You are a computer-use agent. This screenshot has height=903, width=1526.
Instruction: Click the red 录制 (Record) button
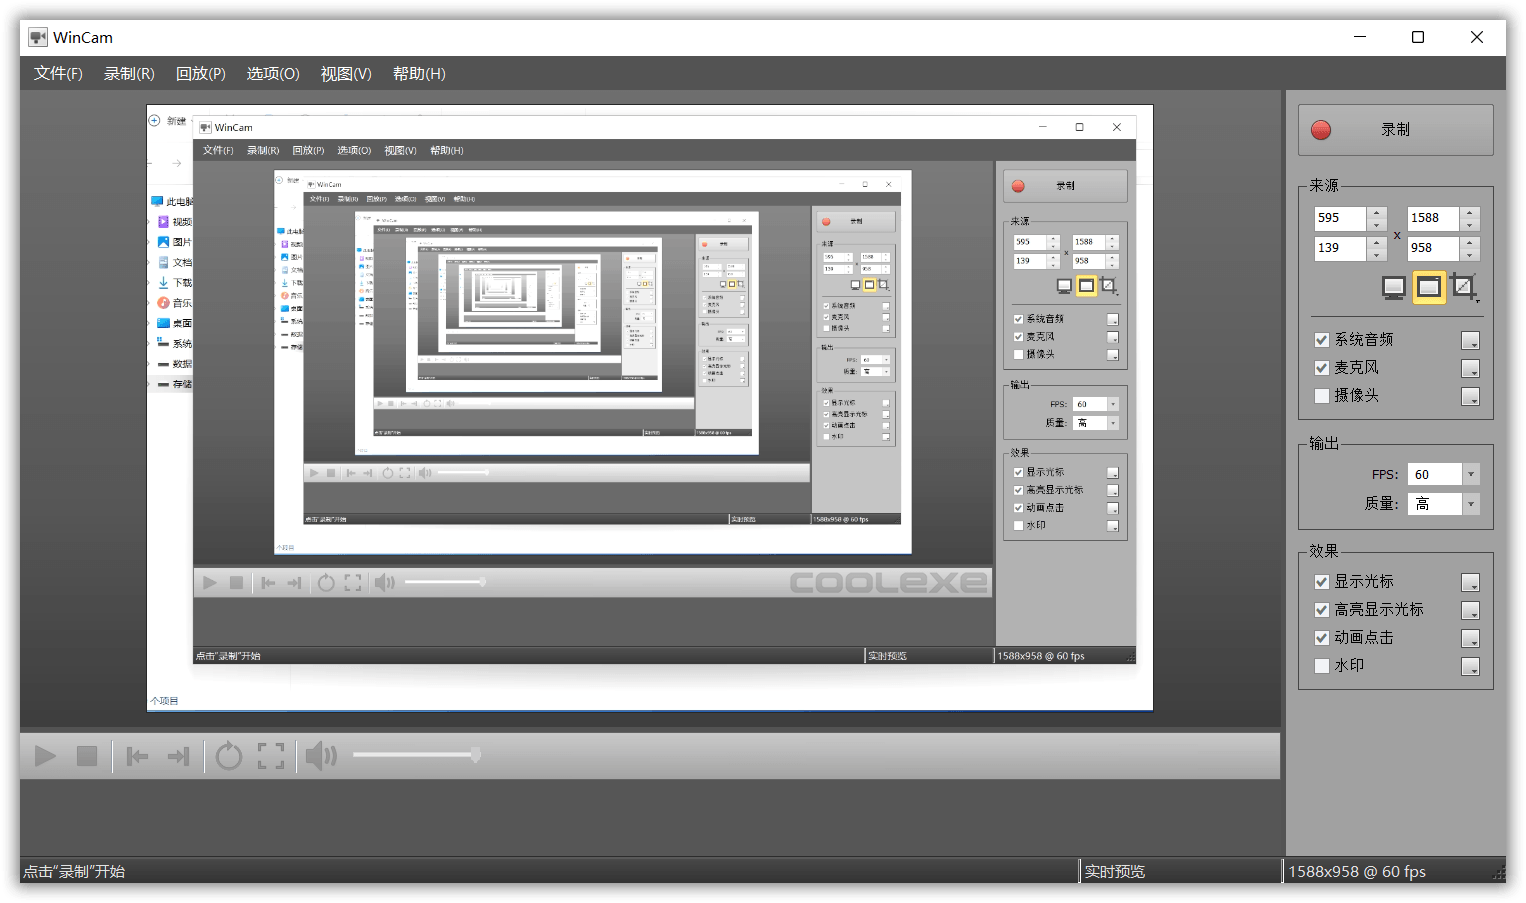(1395, 130)
